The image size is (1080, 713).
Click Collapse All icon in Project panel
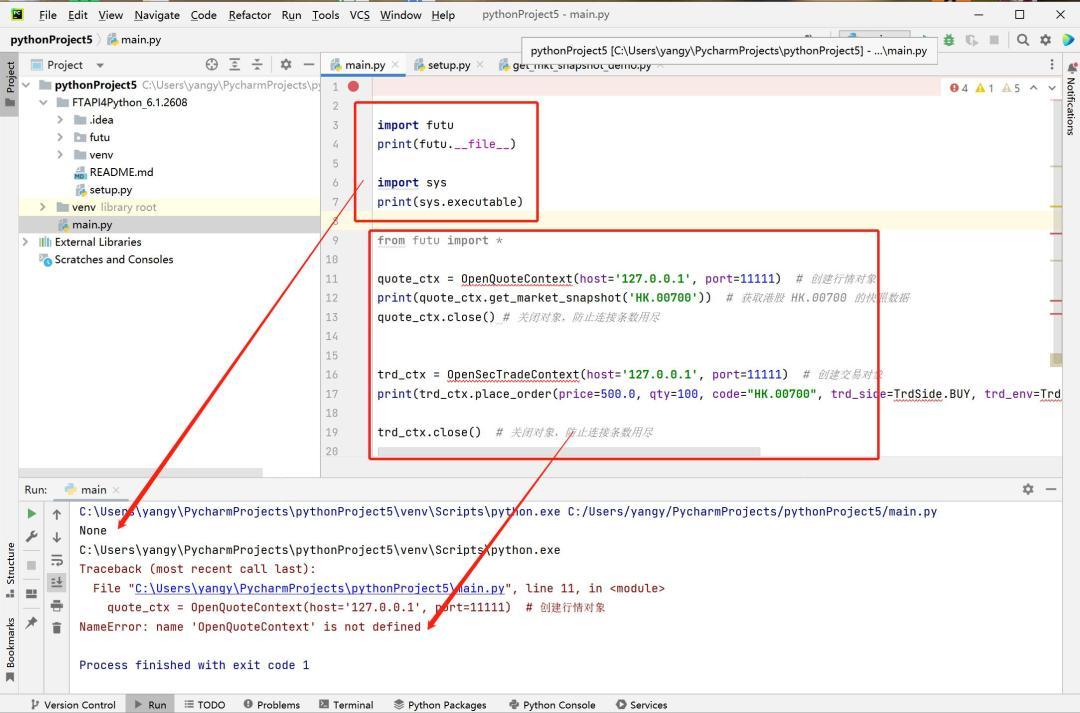(257, 64)
